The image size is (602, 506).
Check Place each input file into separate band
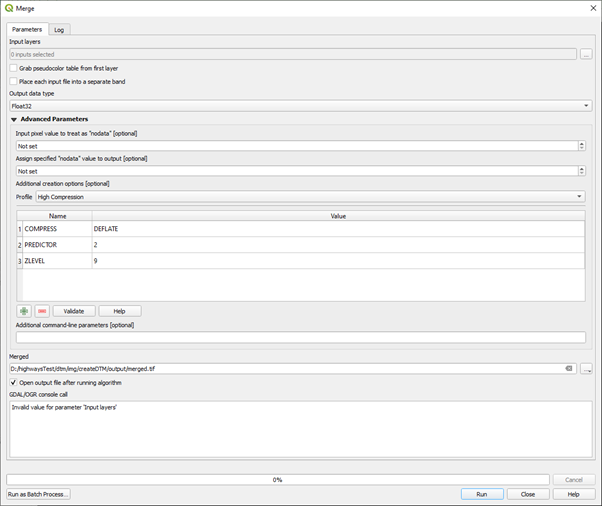13,81
